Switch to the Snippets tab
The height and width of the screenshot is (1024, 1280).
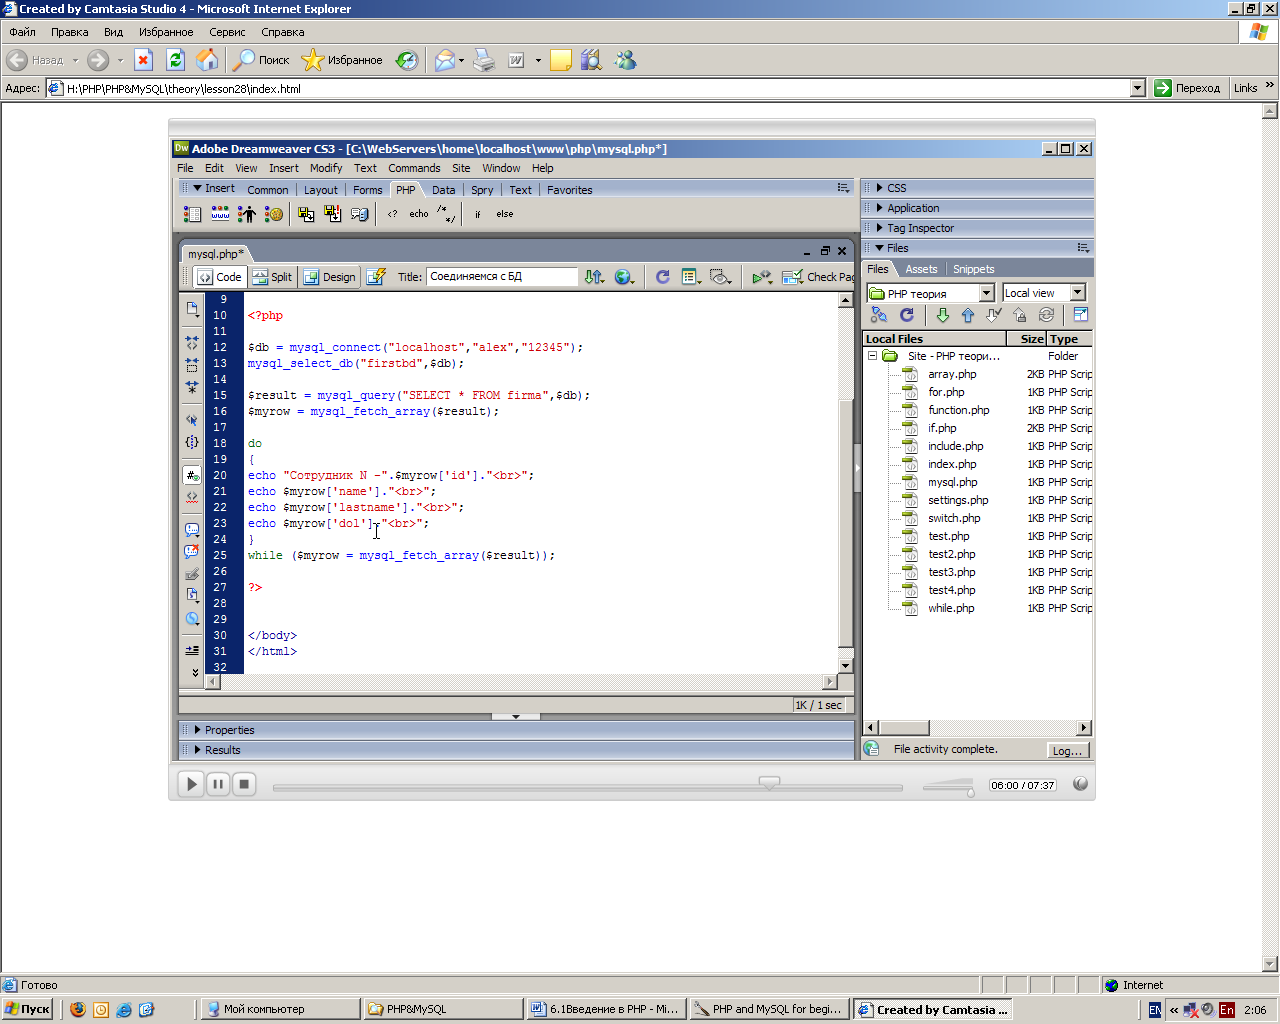[x=973, y=269]
